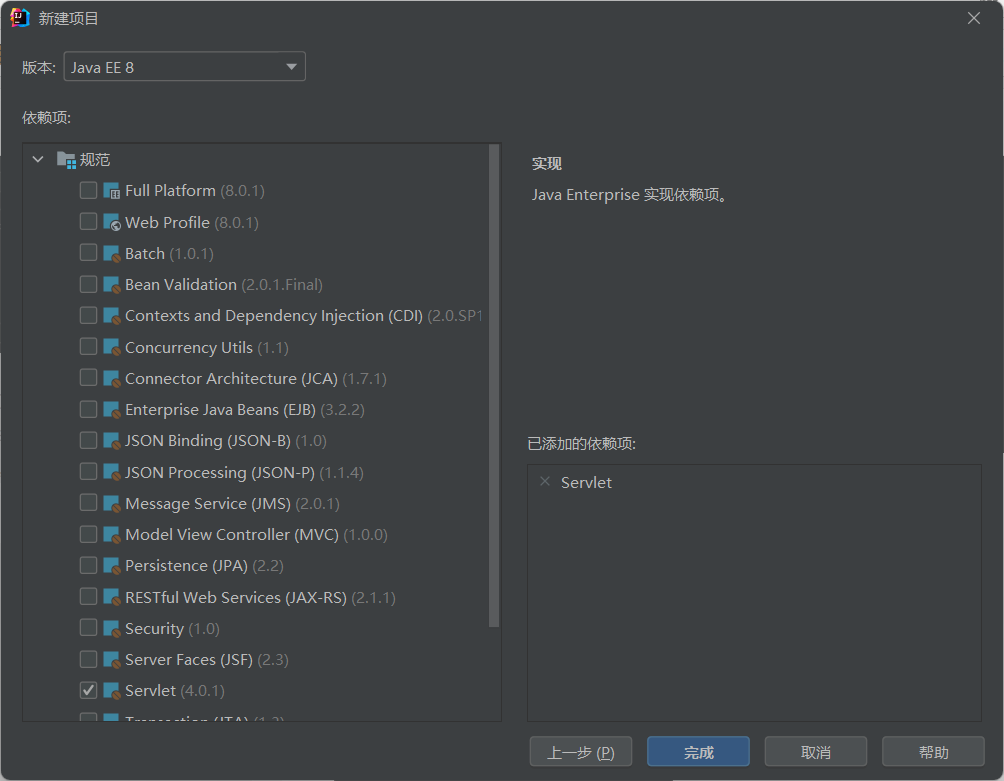Click the JSON Processing icon
1004x781 pixels.
tap(111, 472)
